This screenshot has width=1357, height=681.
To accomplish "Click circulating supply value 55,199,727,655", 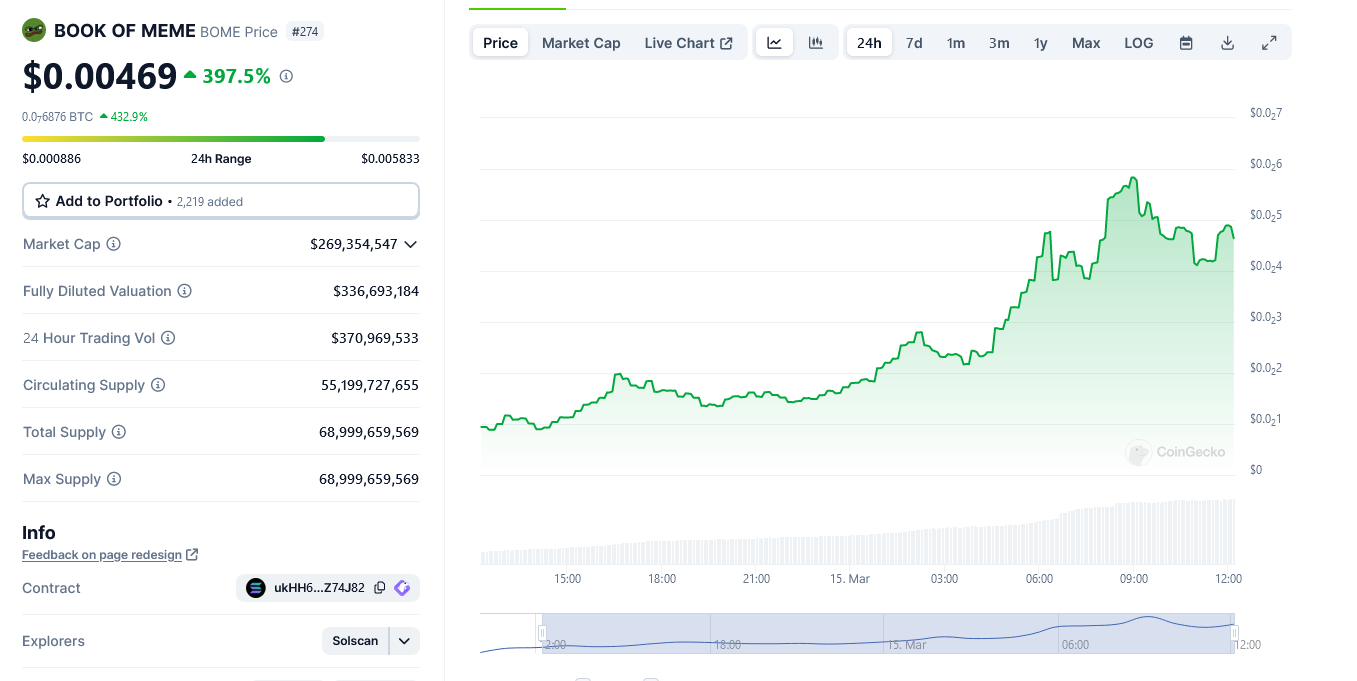I will 370,385.
